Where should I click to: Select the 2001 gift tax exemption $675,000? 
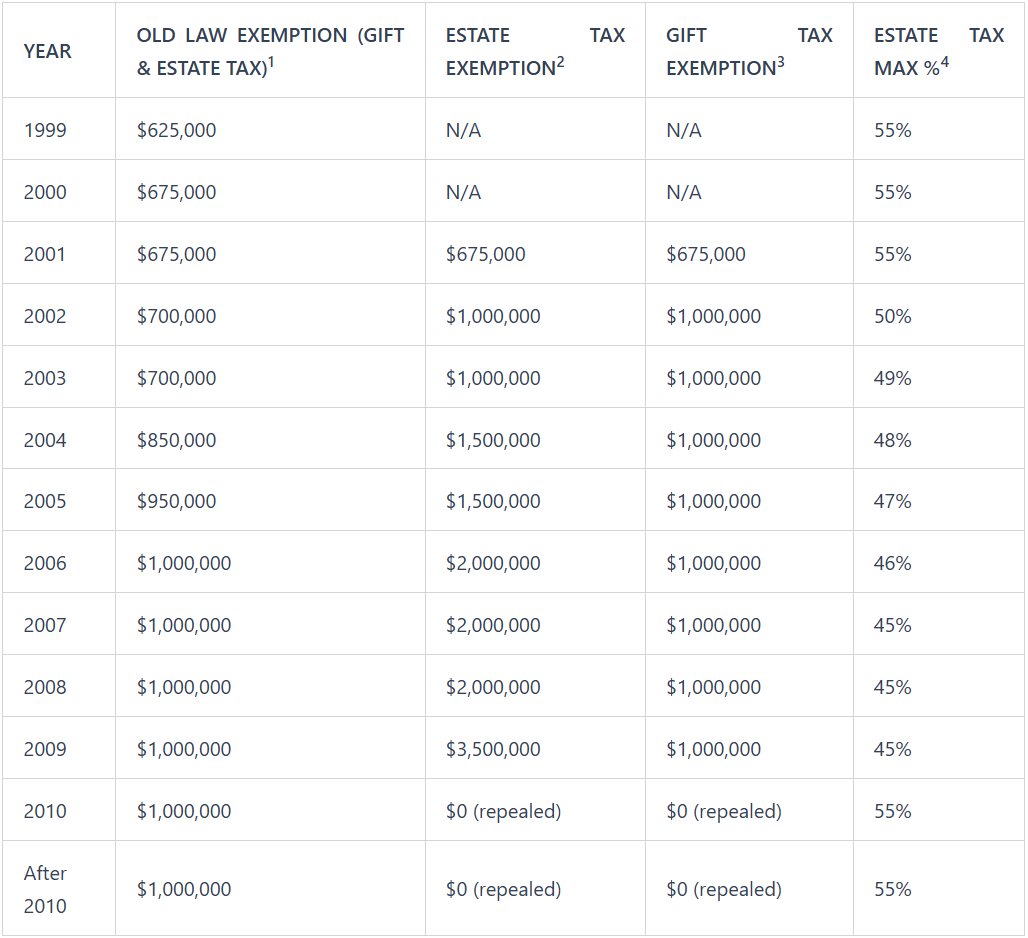[x=706, y=254]
